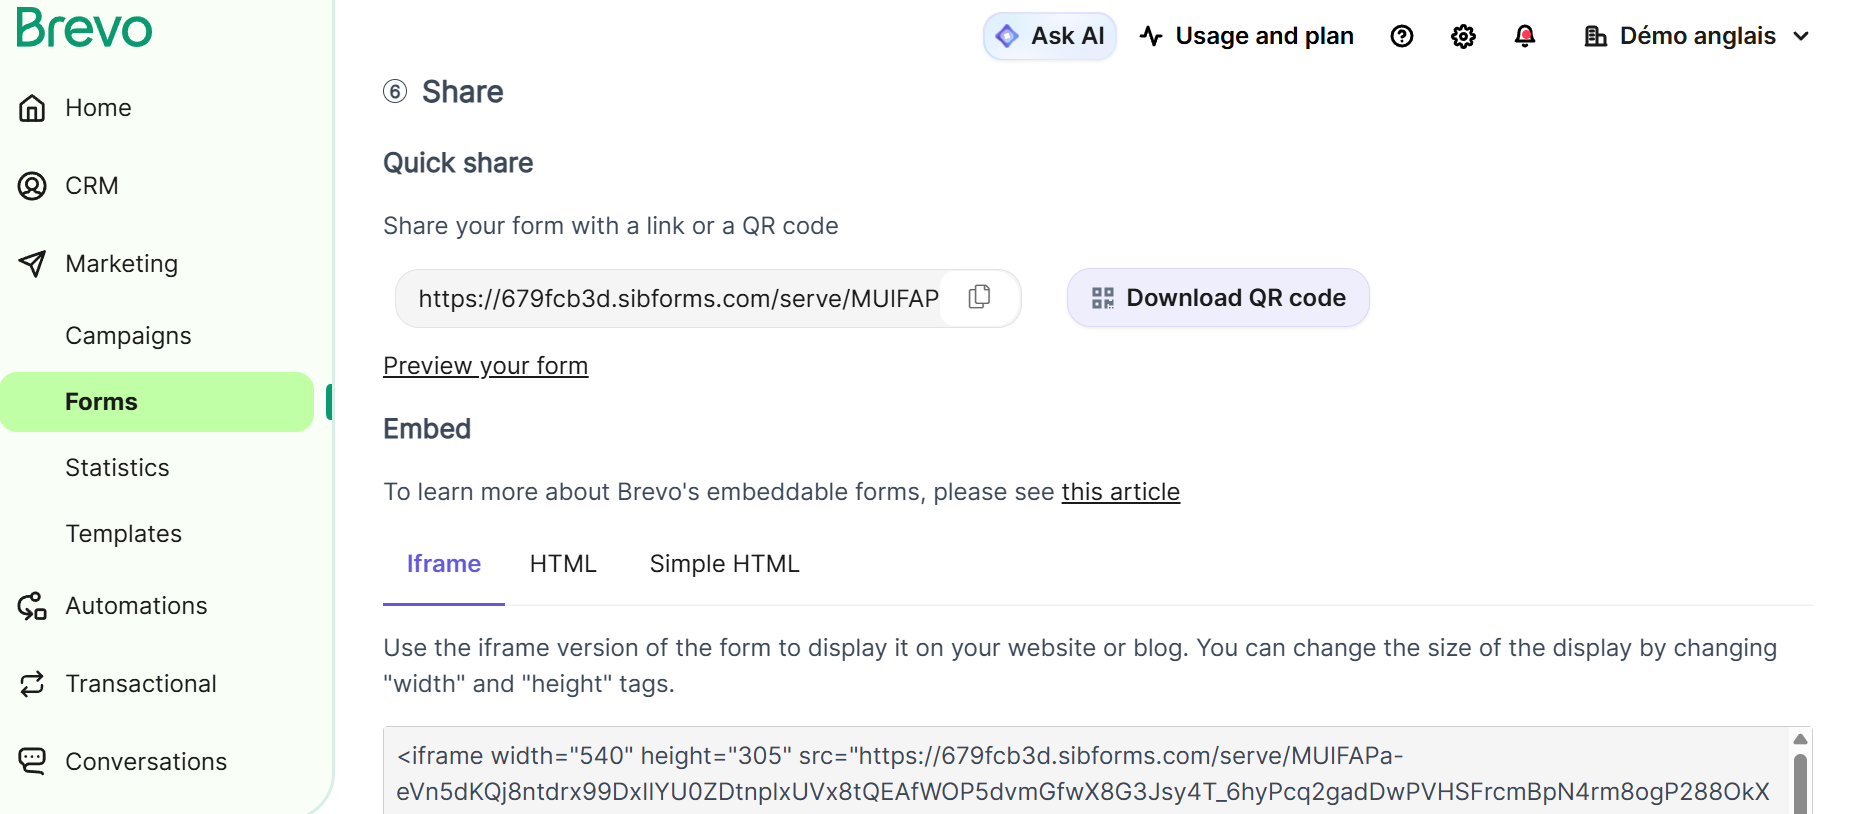The height and width of the screenshot is (814, 1850).
Task: Open the 'this article' help link
Action: (1120, 492)
